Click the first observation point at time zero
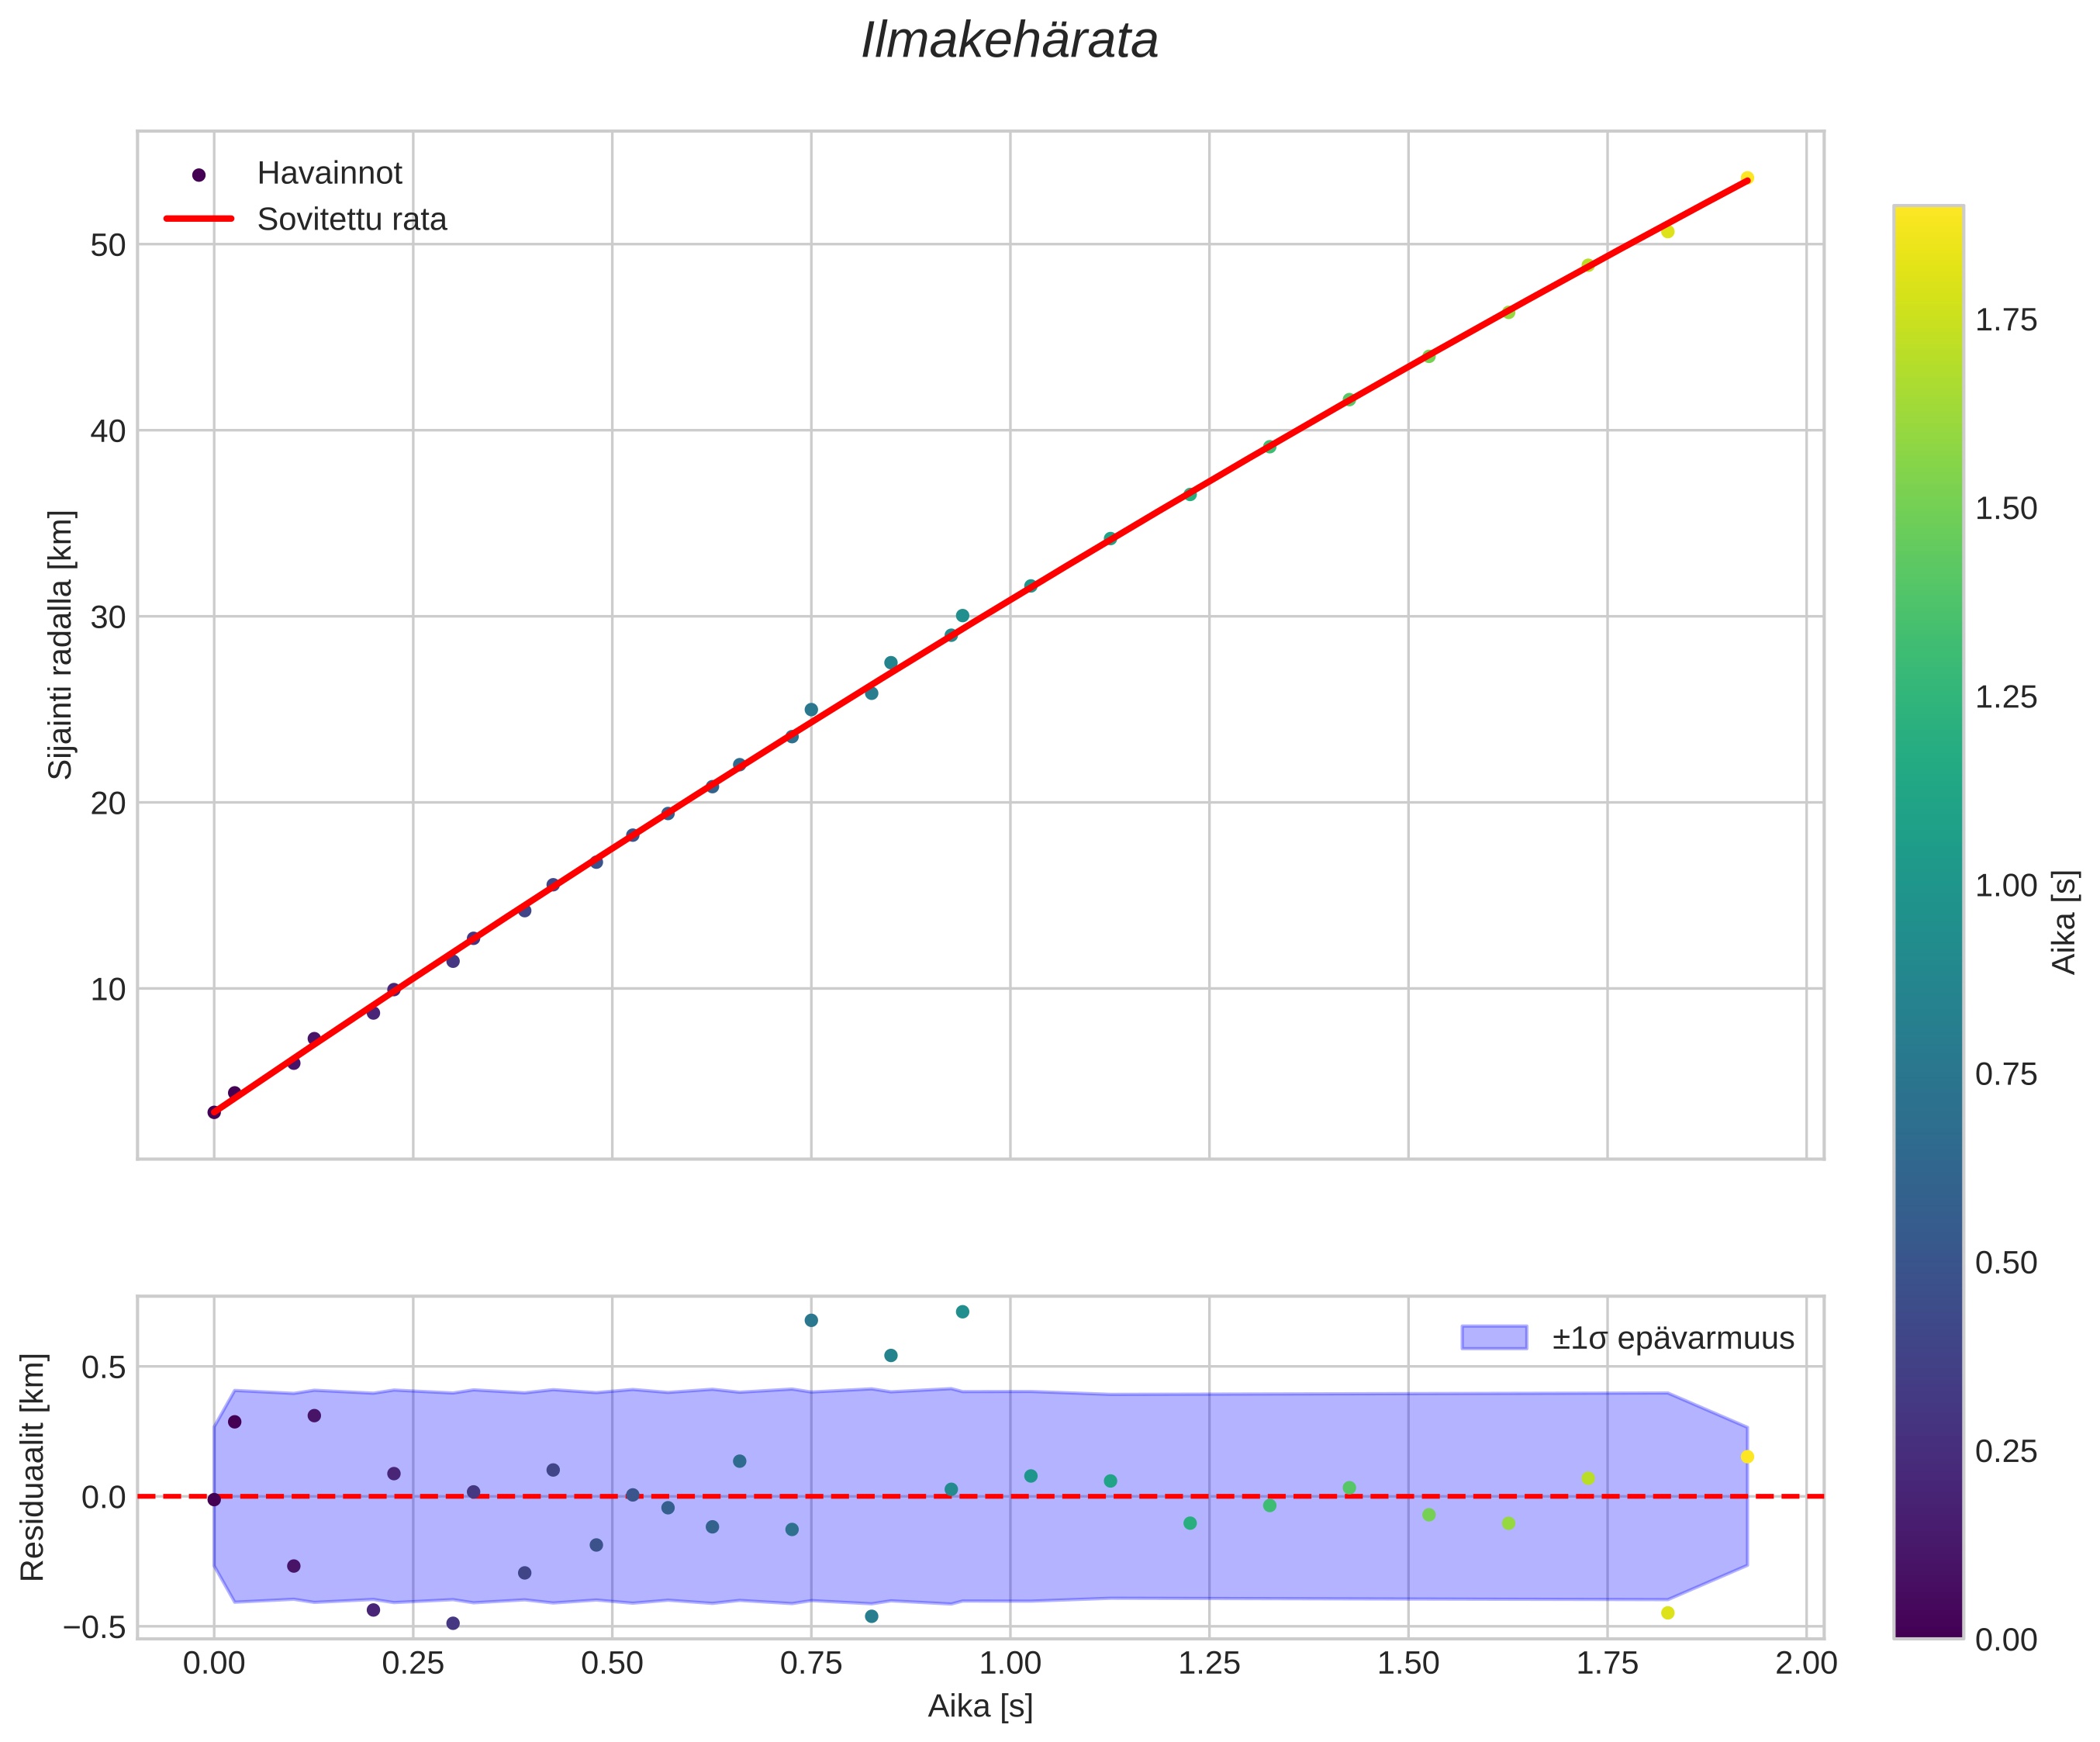 [x=214, y=1112]
